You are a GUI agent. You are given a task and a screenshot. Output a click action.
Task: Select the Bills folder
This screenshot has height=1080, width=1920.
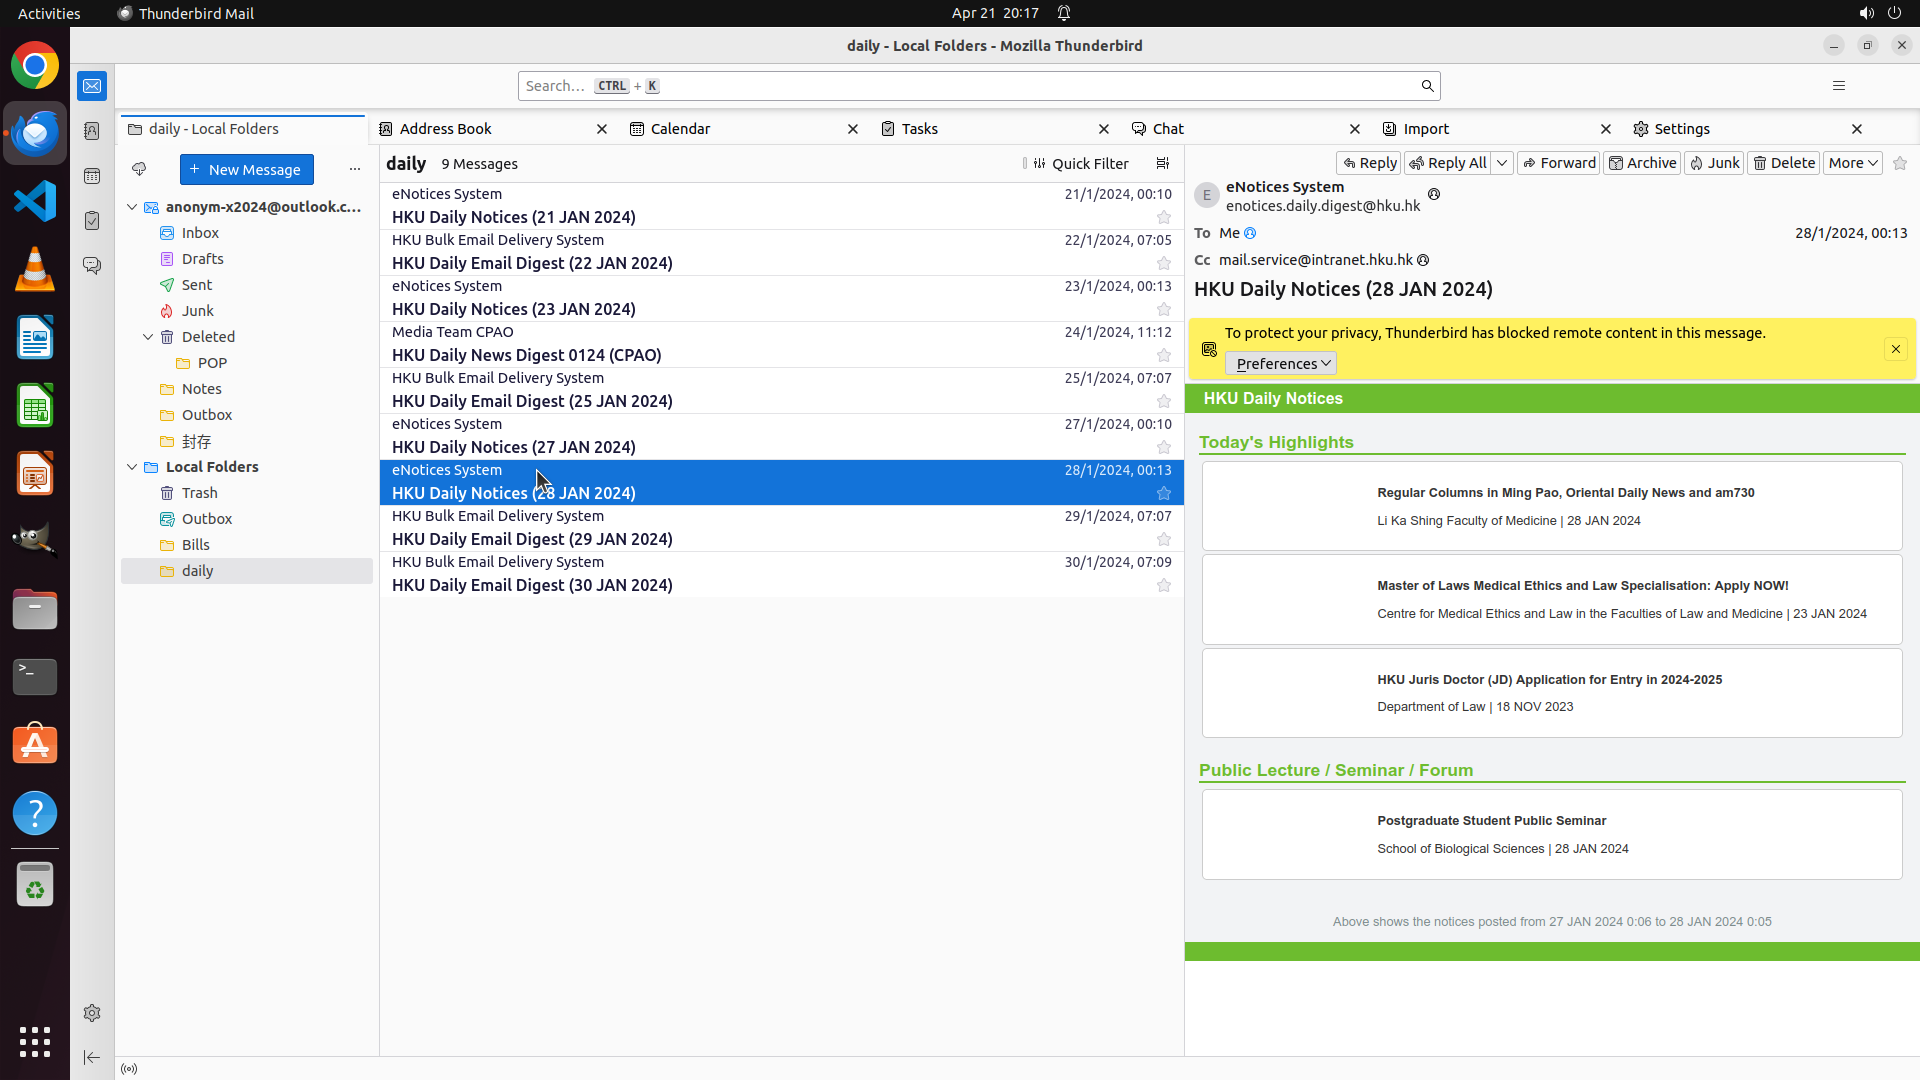click(x=196, y=545)
